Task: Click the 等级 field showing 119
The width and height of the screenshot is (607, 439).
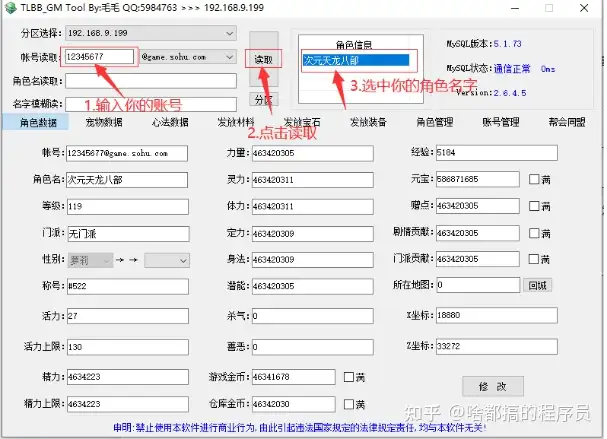Action: (128, 207)
